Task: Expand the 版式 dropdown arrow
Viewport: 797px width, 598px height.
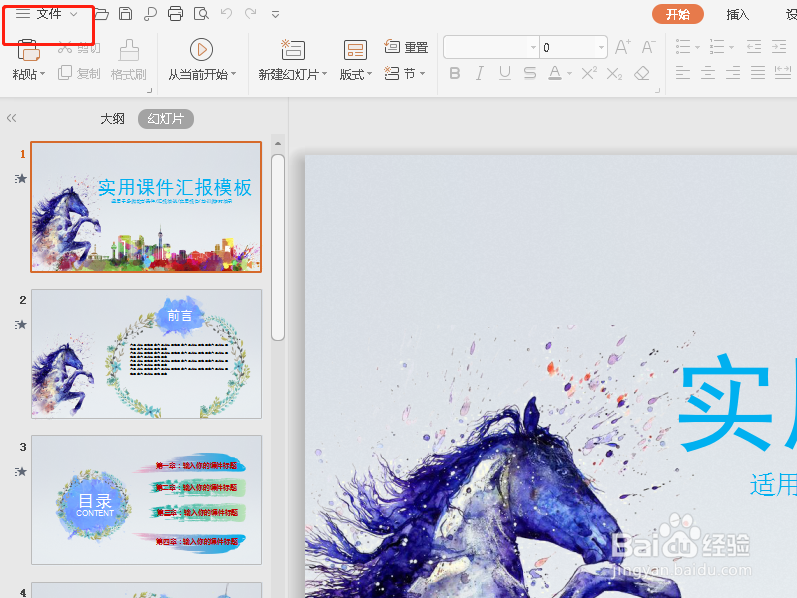Action: (x=370, y=74)
